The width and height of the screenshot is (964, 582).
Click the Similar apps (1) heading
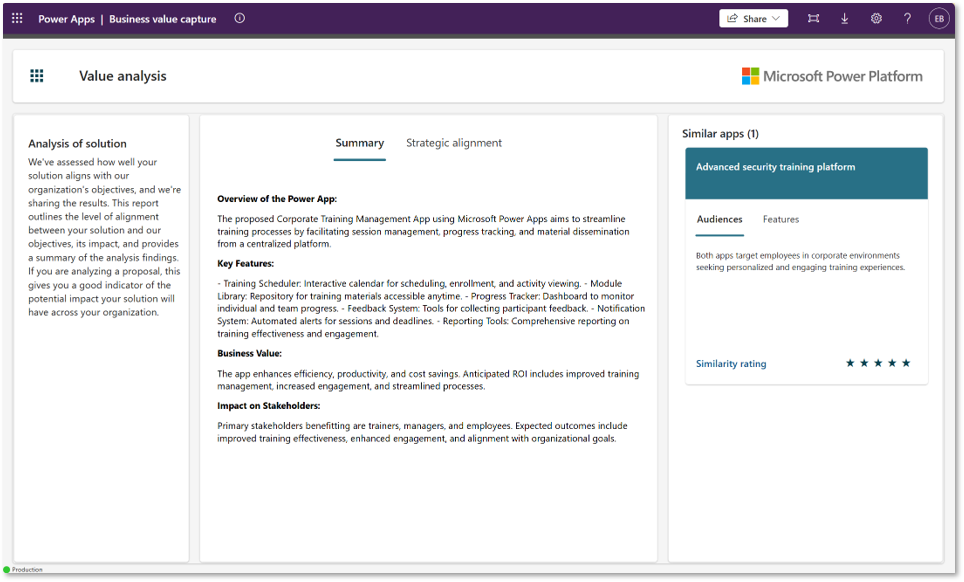coord(720,134)
